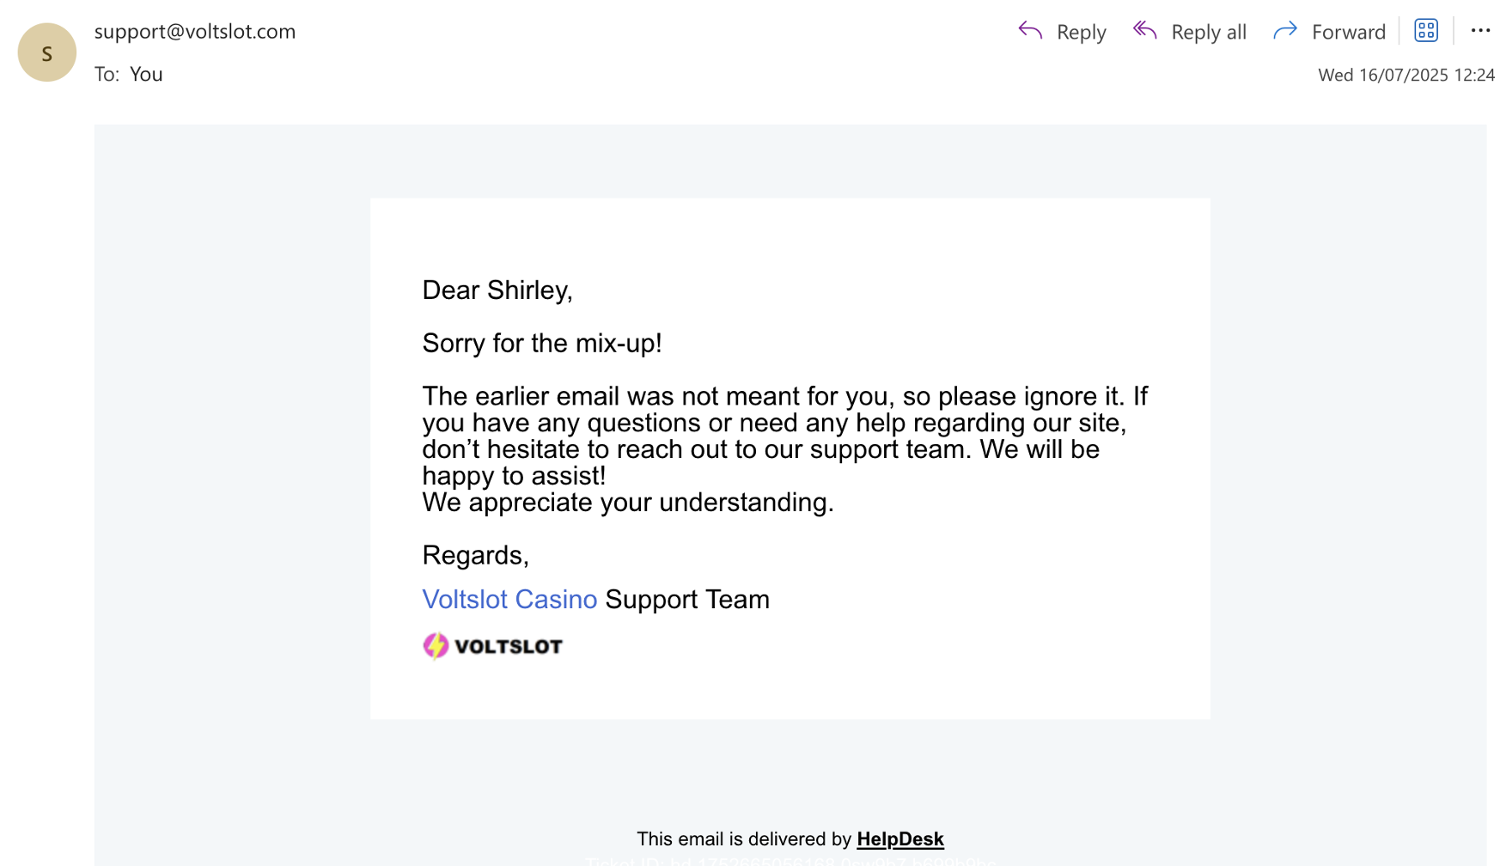Click the VOLTSLOT wordmark in signature
The height and width of the screenshot is (866, 1500).
[508, 647]
